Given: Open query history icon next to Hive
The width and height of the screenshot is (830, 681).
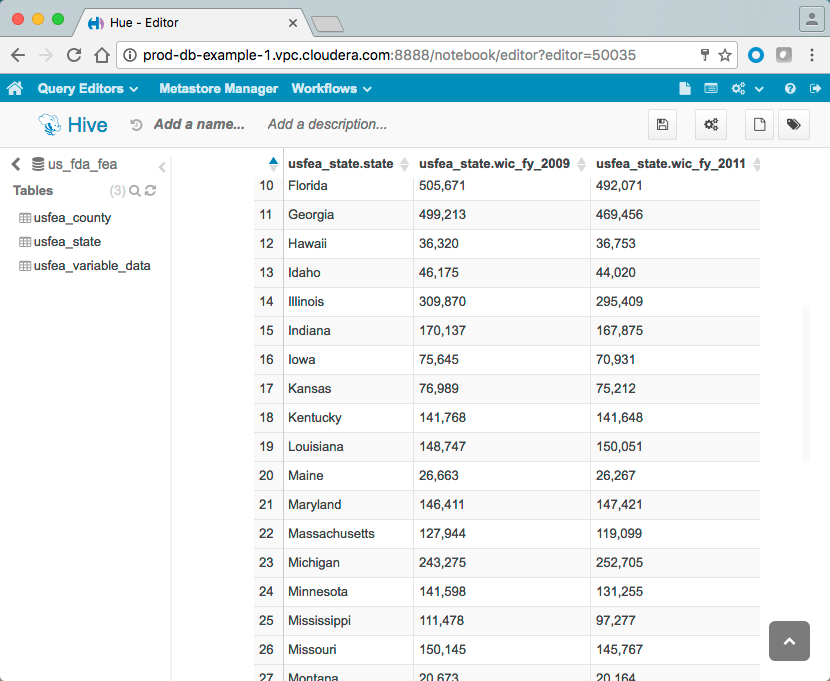Looking at the screenshot, I should tap(136, 125).
